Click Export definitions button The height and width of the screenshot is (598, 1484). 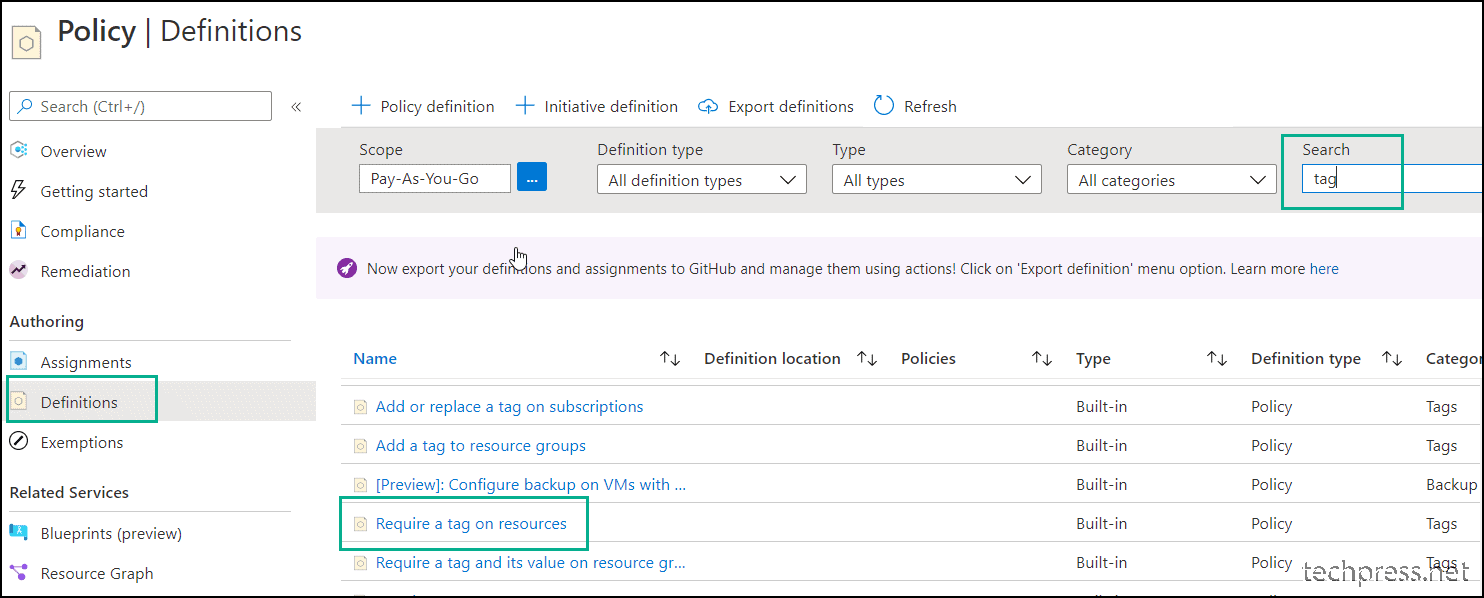click(x=776, y=106)
